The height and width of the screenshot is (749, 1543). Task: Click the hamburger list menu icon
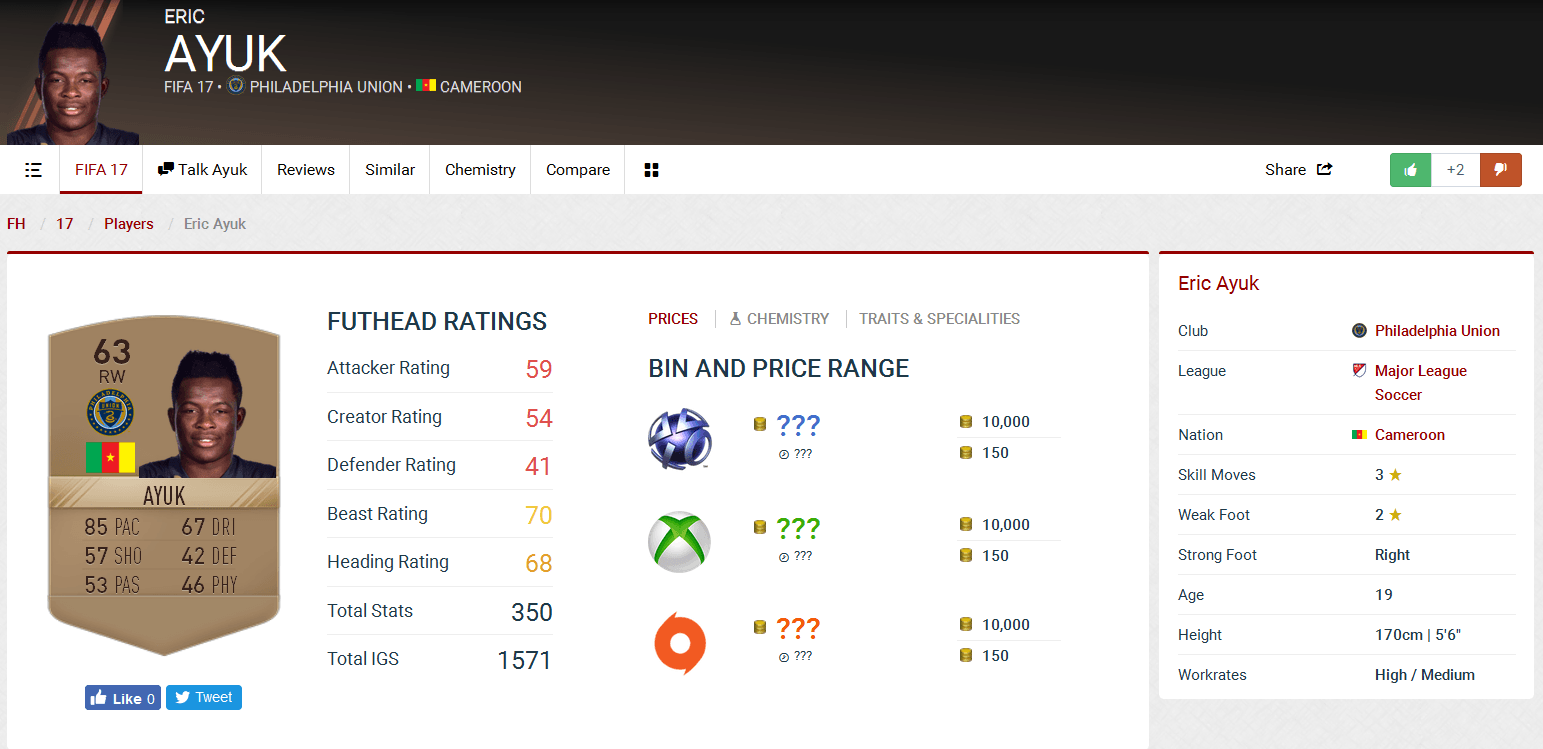(33, 170)
